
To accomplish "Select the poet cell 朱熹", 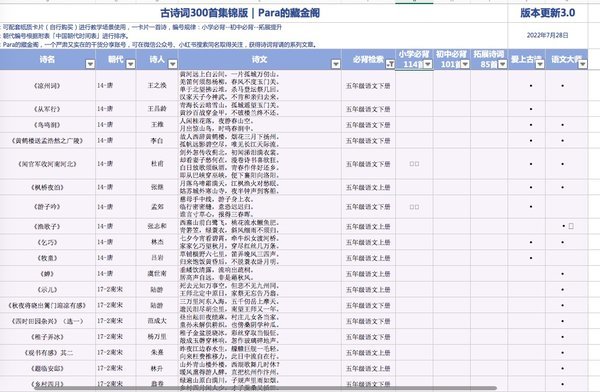I will tap(157, 353).
